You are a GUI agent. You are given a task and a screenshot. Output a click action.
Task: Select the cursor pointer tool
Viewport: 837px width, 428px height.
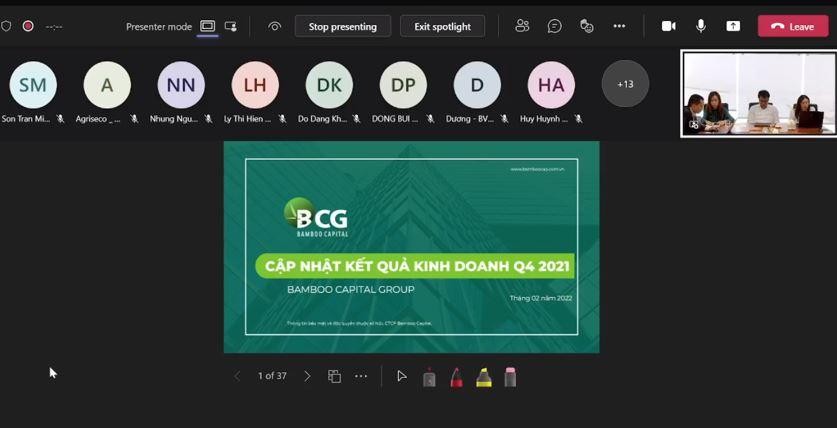(401, 376)
